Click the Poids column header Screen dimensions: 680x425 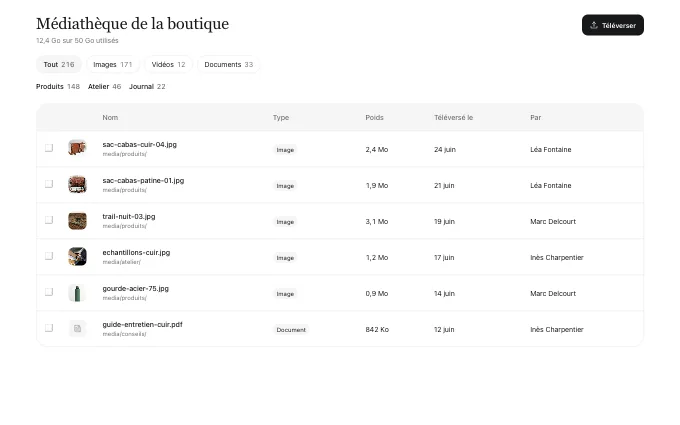[x=374, y=118]
